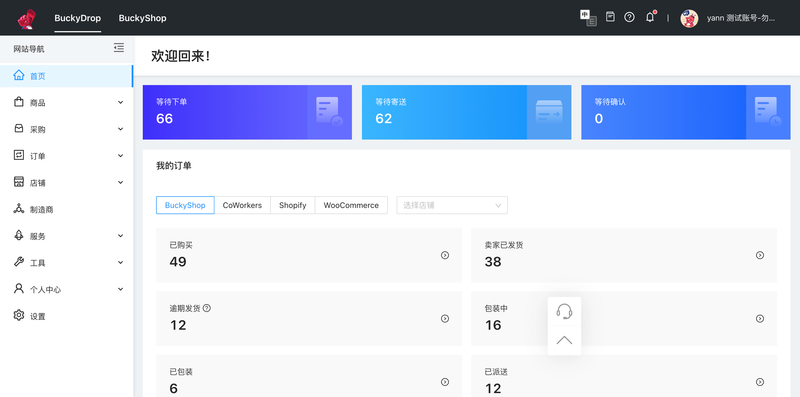This screenshot has width=800, height=397.
Task: Click the 商品 bag icon
Action: click(x=19, y=102)
